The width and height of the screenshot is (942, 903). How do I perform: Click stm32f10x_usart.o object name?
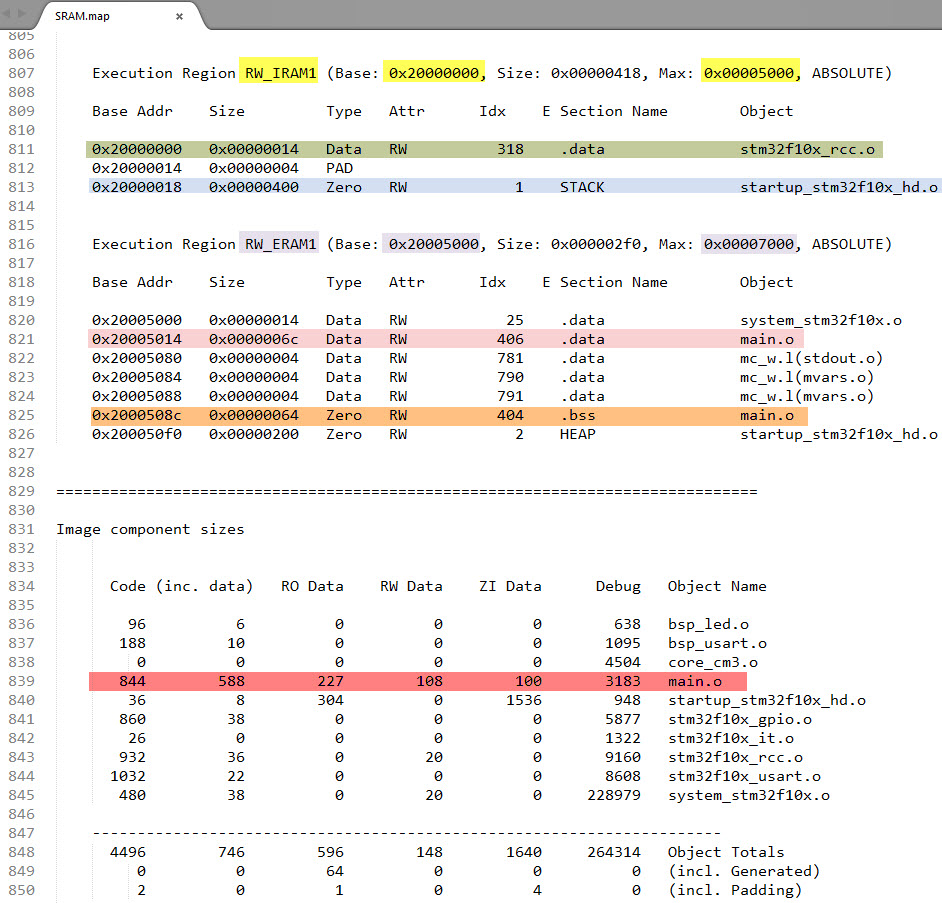pos(744,777)
